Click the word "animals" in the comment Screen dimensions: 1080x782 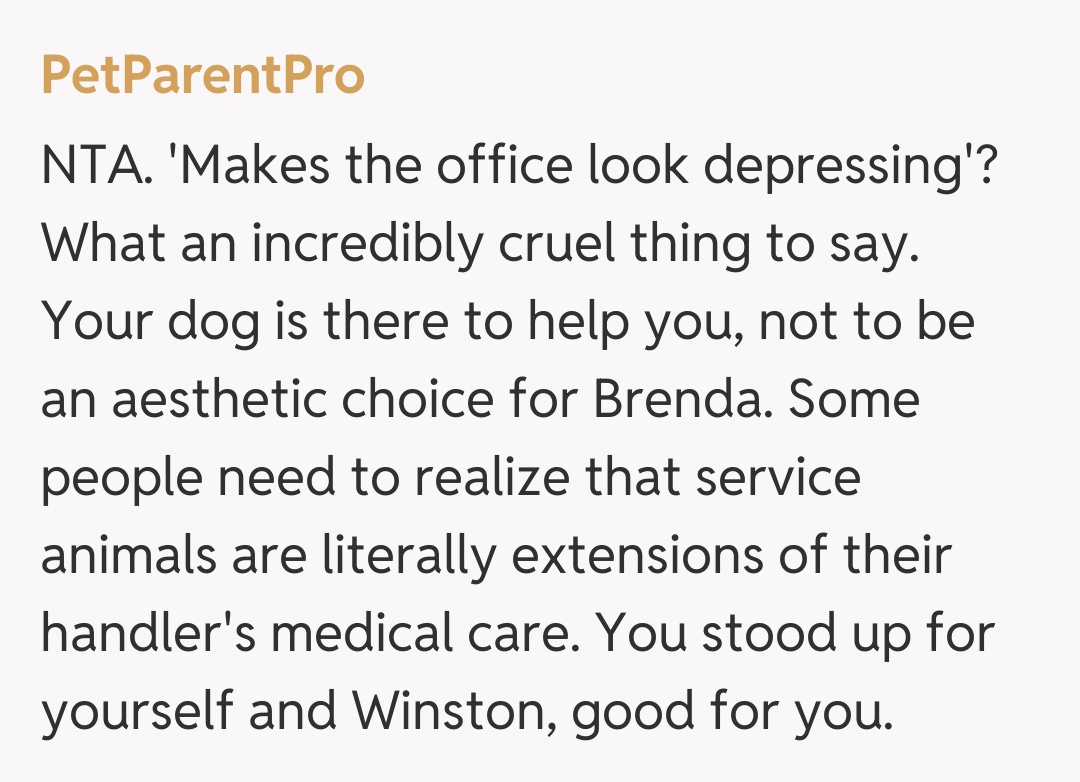[x=128, y=556]
